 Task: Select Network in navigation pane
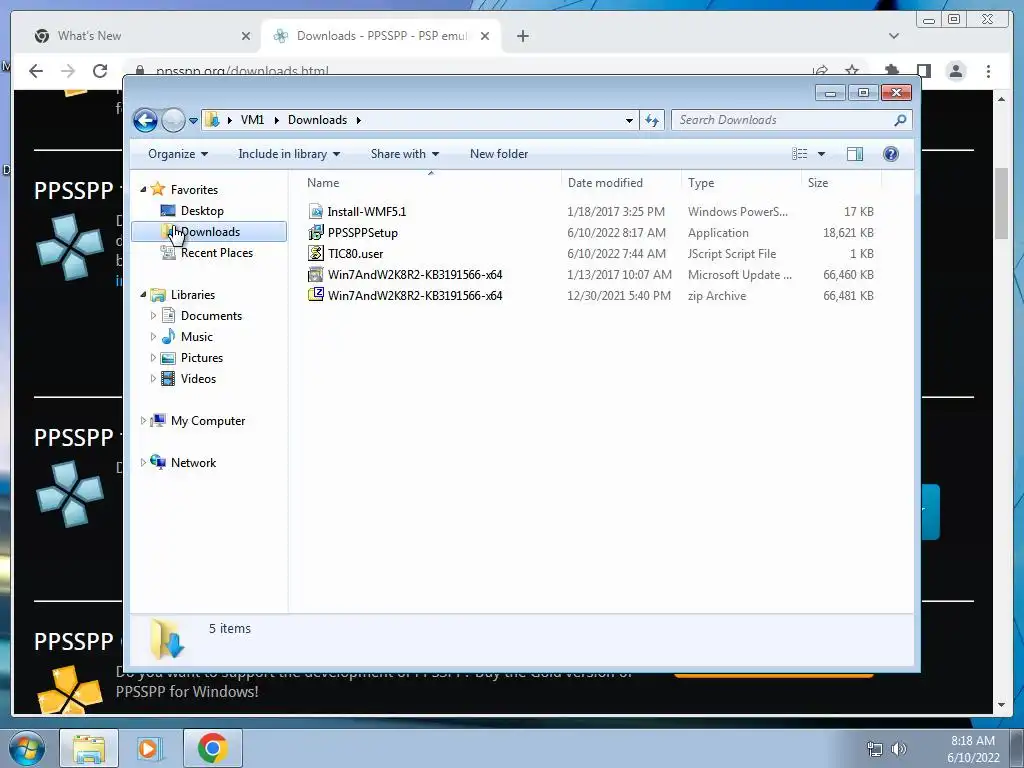pyautogui.click(x=193, y=463)
